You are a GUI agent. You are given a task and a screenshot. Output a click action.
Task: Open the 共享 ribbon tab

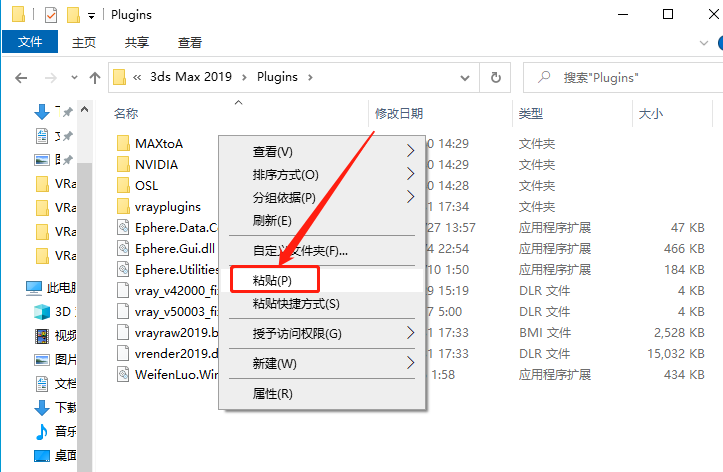[137, 42]
